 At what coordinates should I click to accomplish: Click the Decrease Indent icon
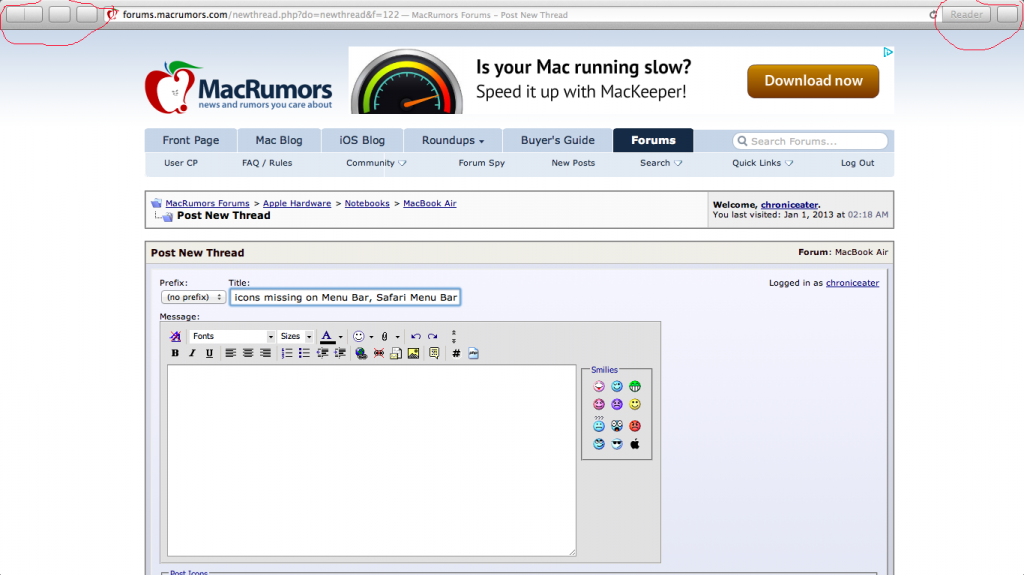(322, 353)
